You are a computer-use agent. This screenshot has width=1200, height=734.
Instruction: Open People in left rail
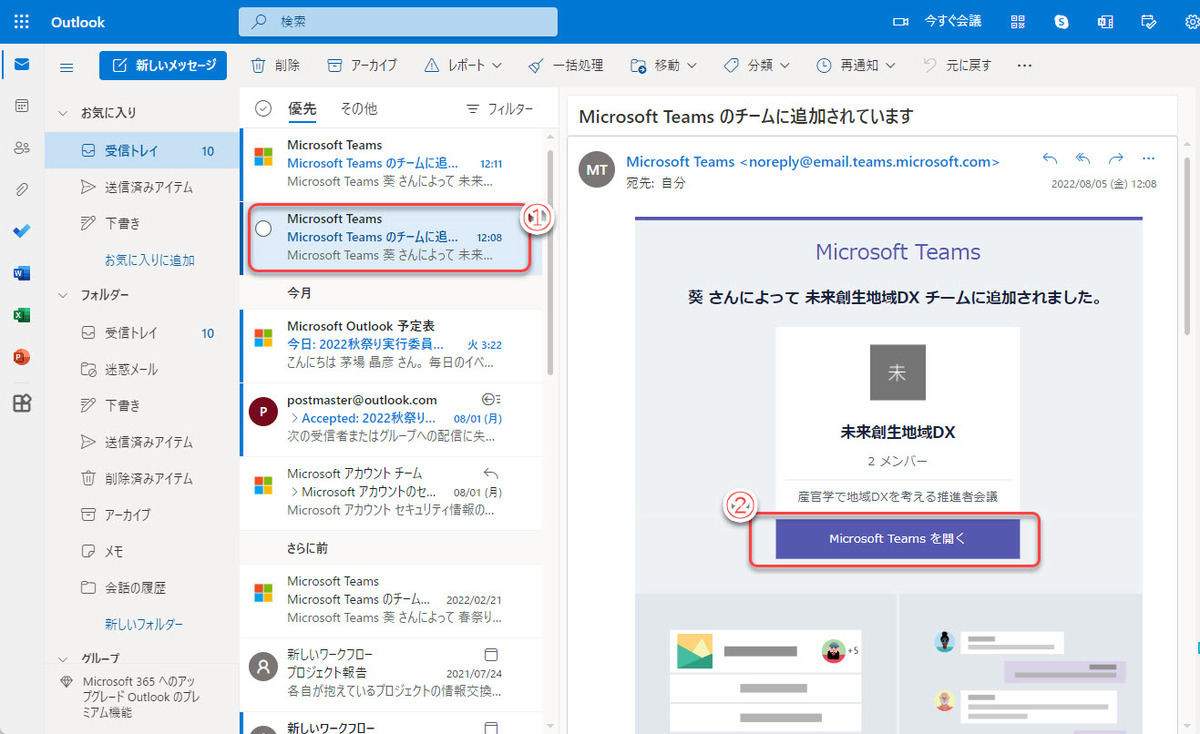(22, 147)
